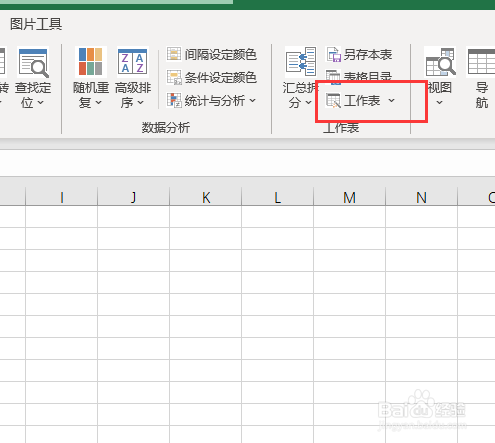Expand the 查找定位 dropdown arrow

click(x=41, y=102)
